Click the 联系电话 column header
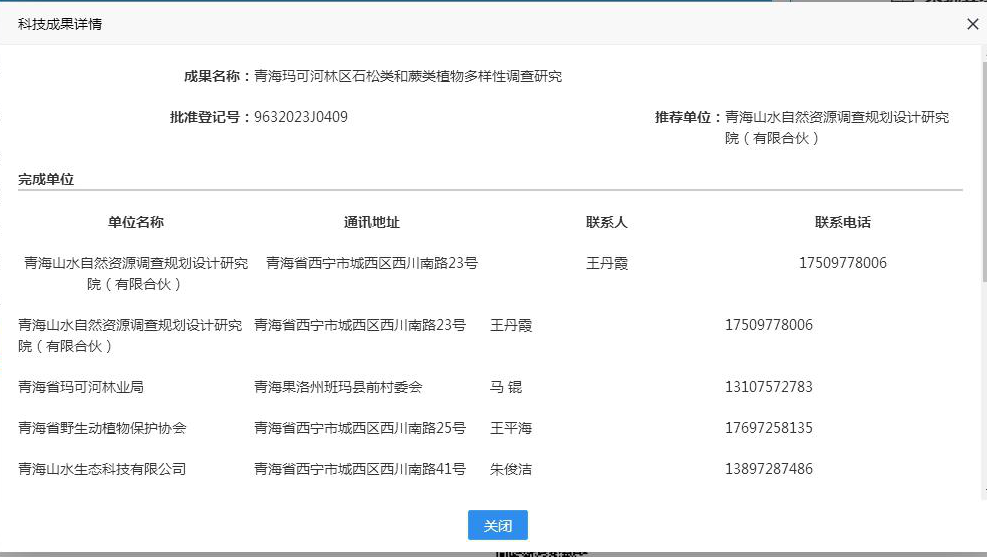 842,222
